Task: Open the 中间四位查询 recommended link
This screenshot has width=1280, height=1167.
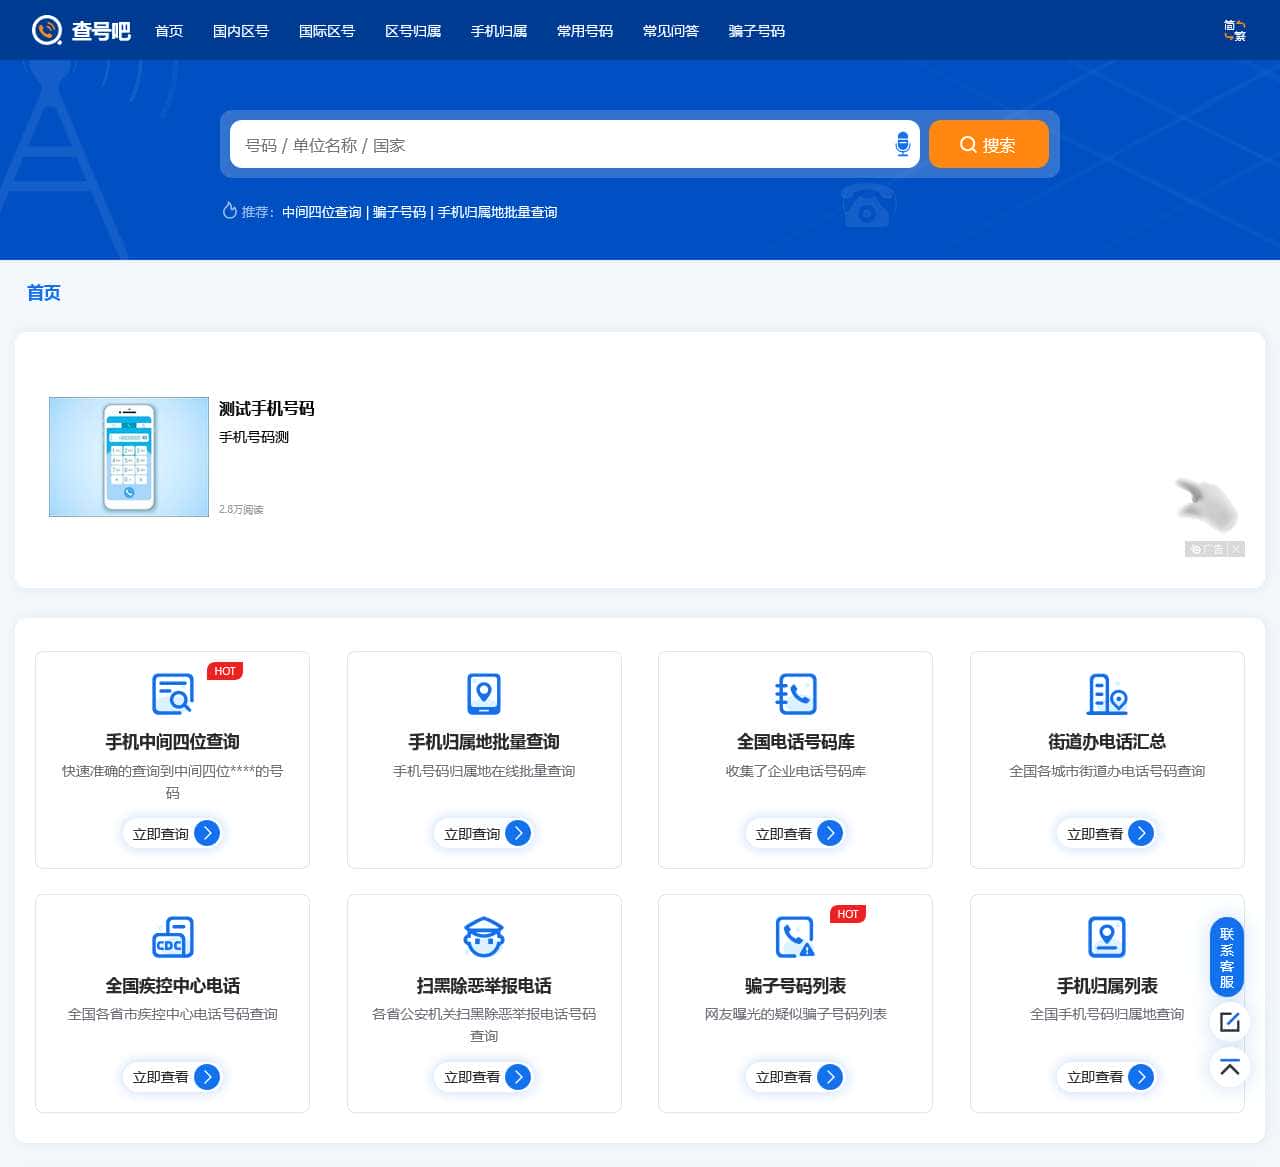Action: pyautogui.click(x=322, y=212)
